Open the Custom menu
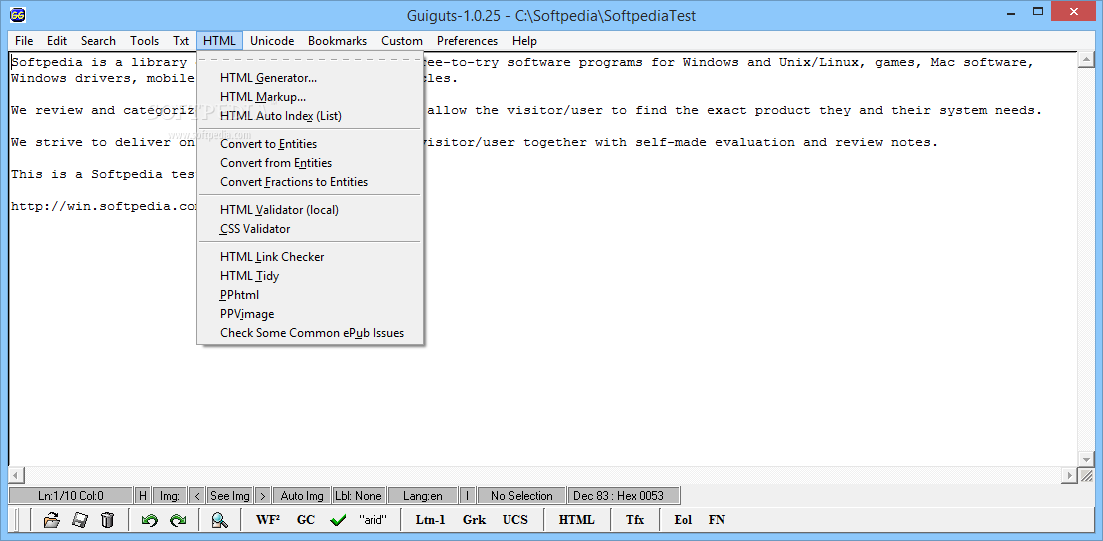 click(402, 41)
